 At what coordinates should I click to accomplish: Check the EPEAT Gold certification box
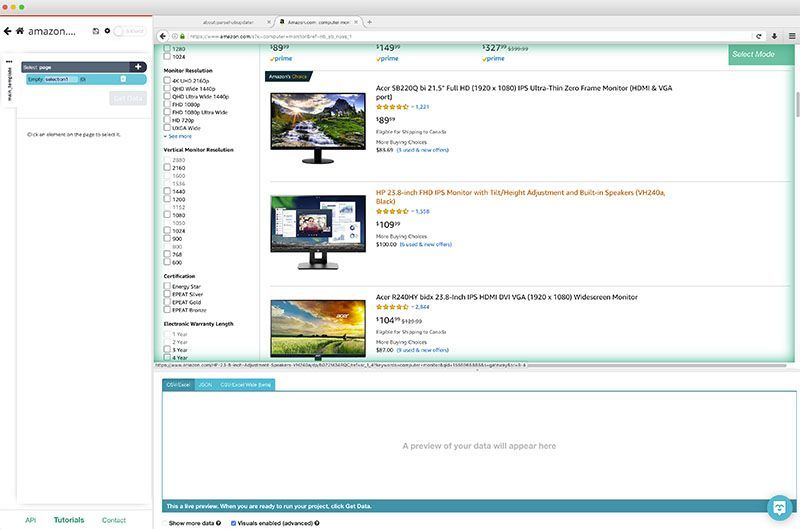(x=167, y=302)
